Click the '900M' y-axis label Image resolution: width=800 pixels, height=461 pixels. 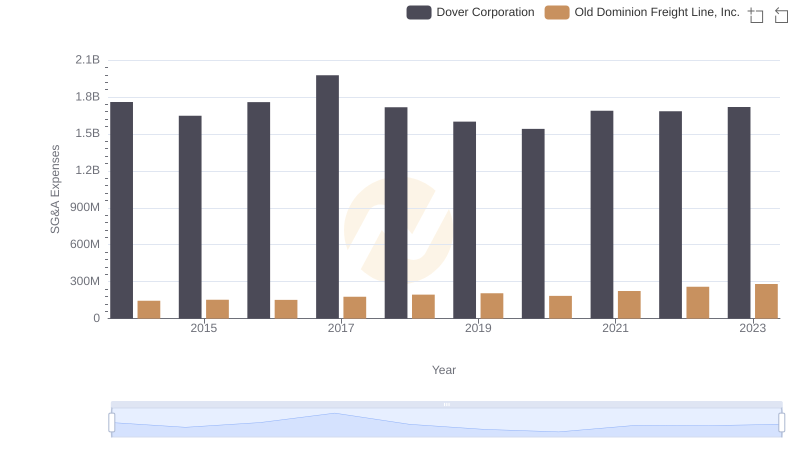click(x=85, y=208)
